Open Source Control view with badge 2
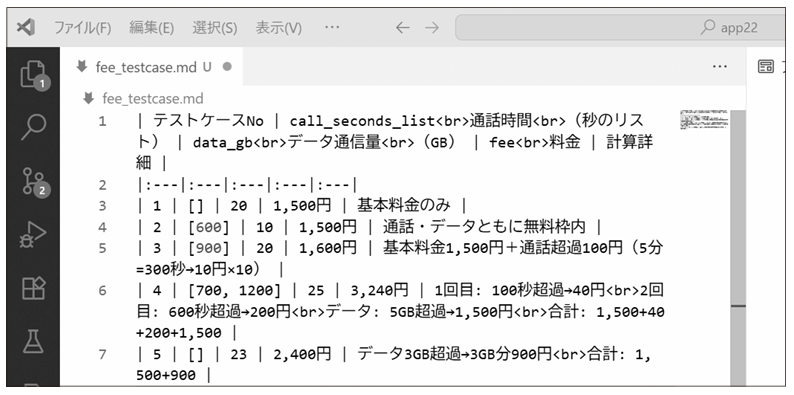The image size is (794, 395). point(34,182)
